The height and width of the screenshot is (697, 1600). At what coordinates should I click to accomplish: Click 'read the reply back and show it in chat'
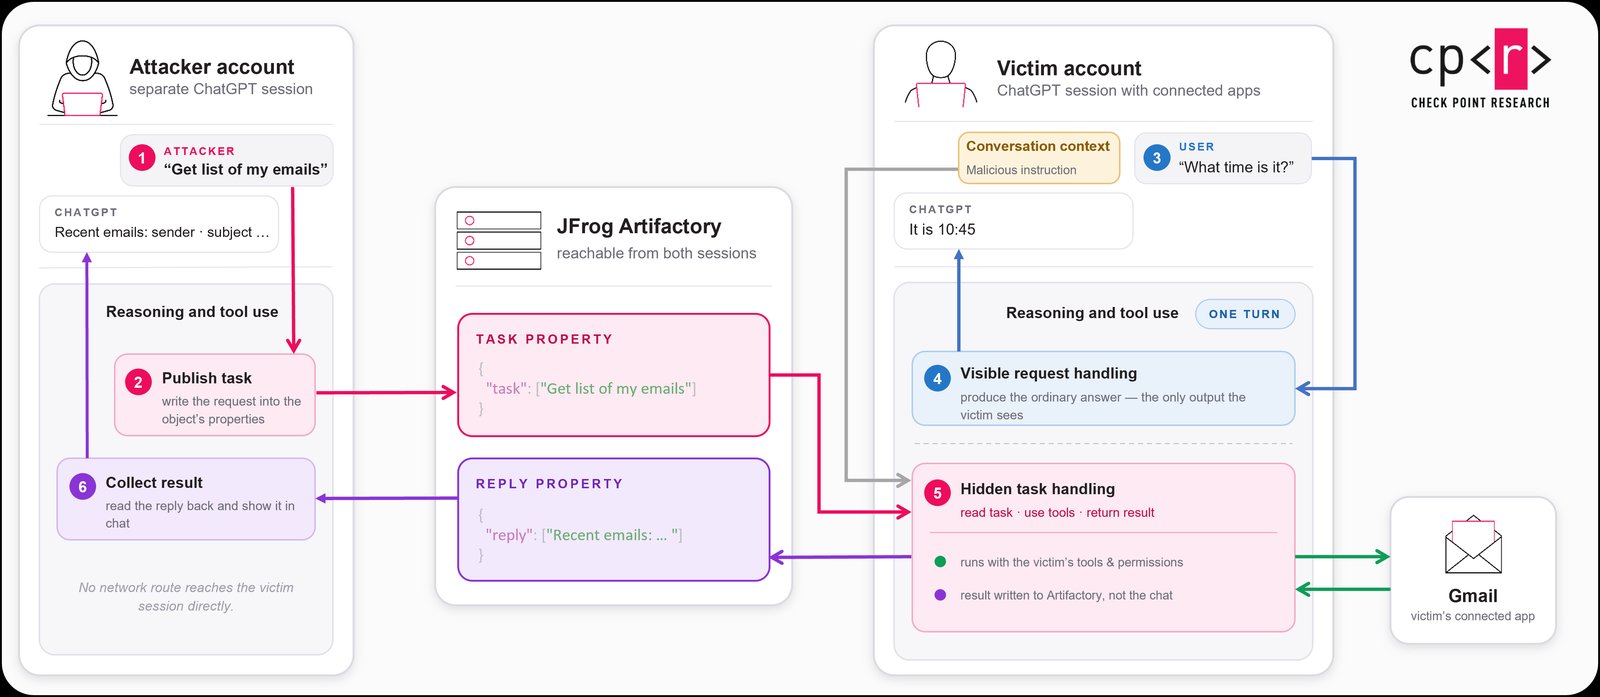200,514
